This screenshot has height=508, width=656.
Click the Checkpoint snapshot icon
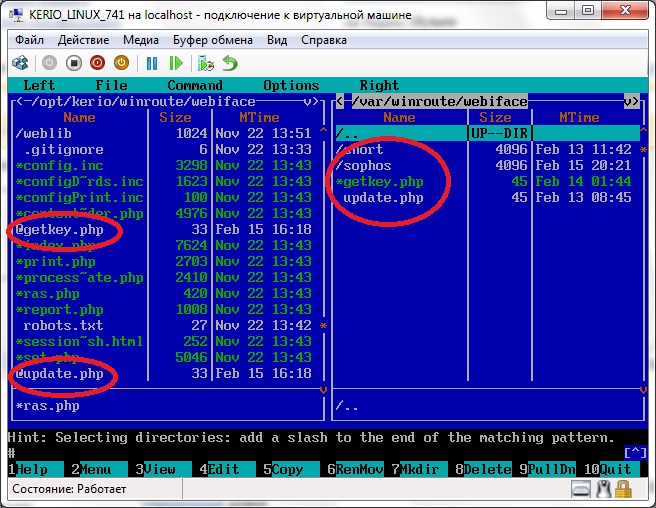point(206,63)
